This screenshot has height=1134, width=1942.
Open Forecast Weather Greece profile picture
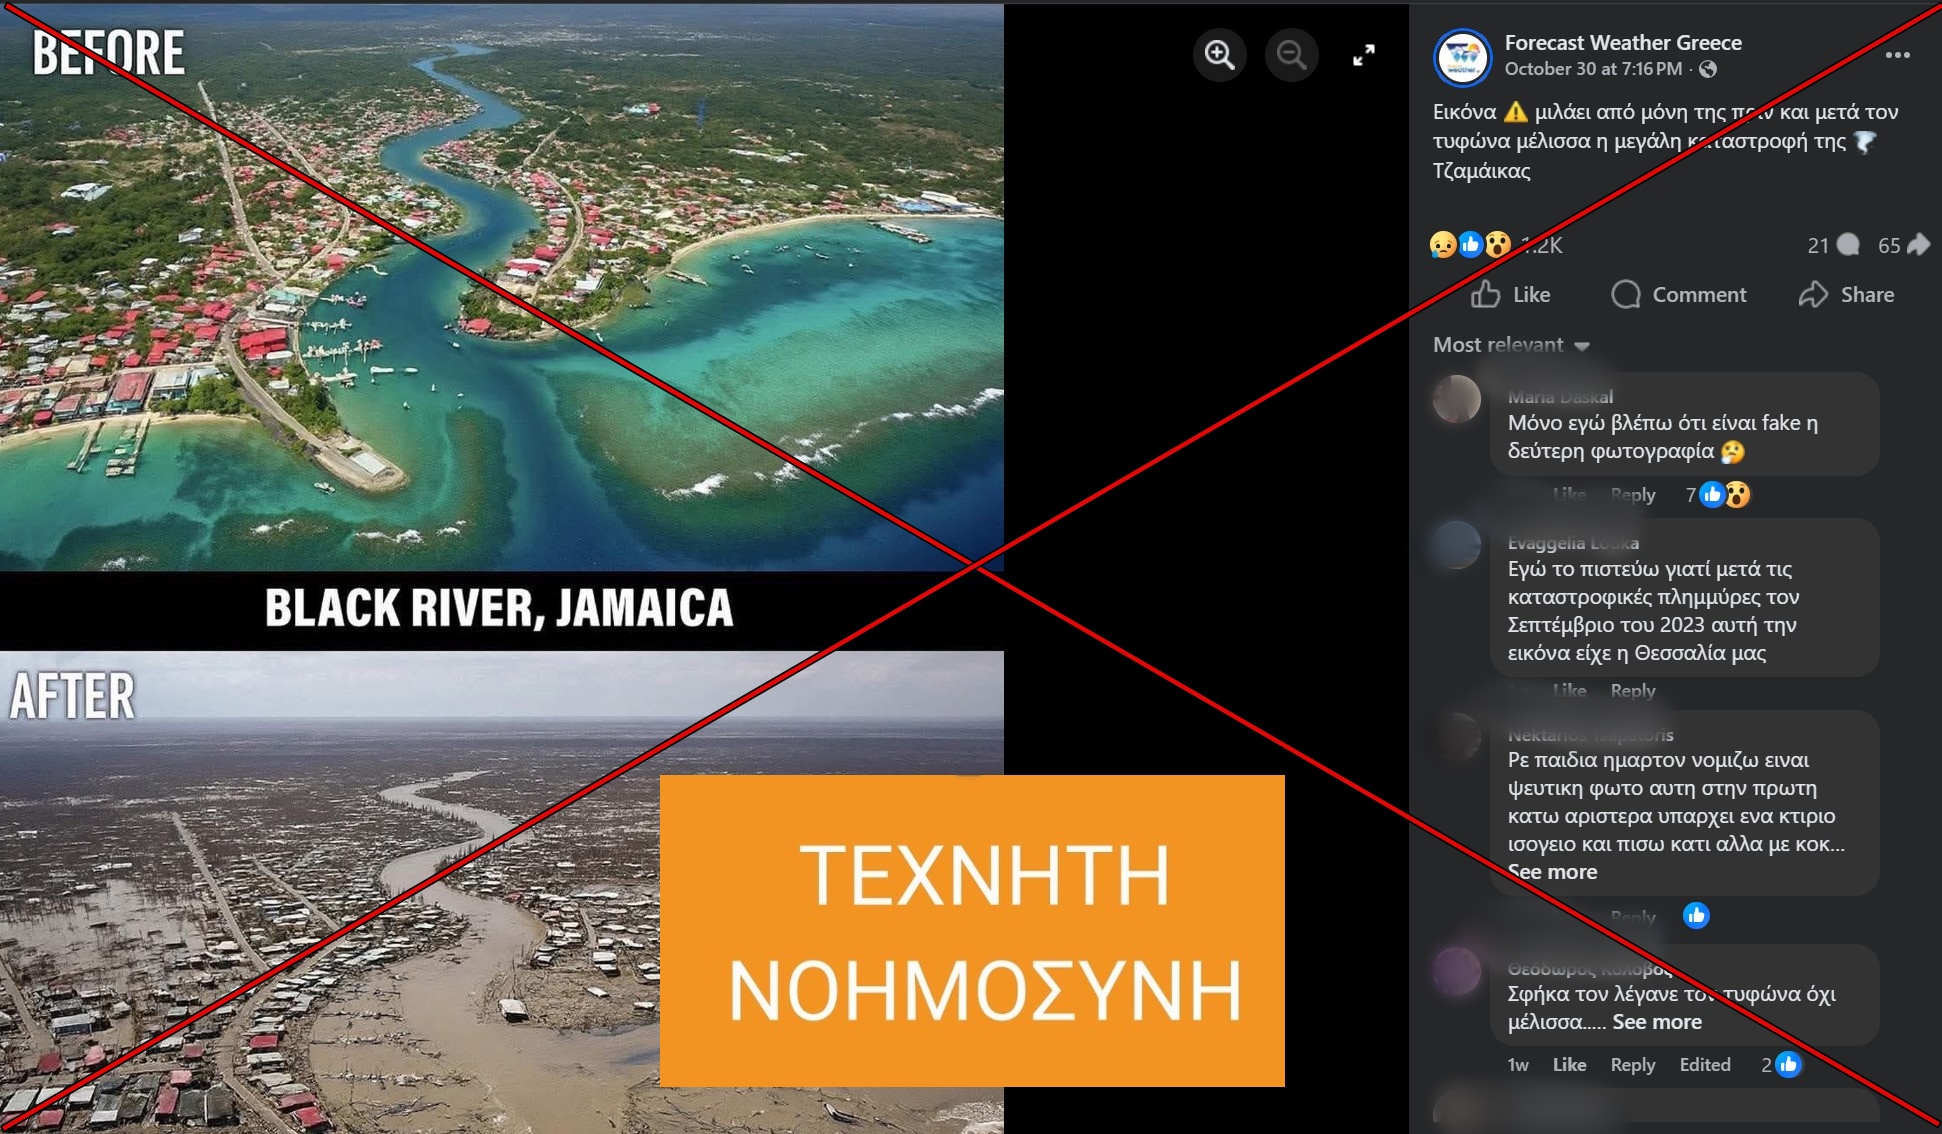(1462, 57)
